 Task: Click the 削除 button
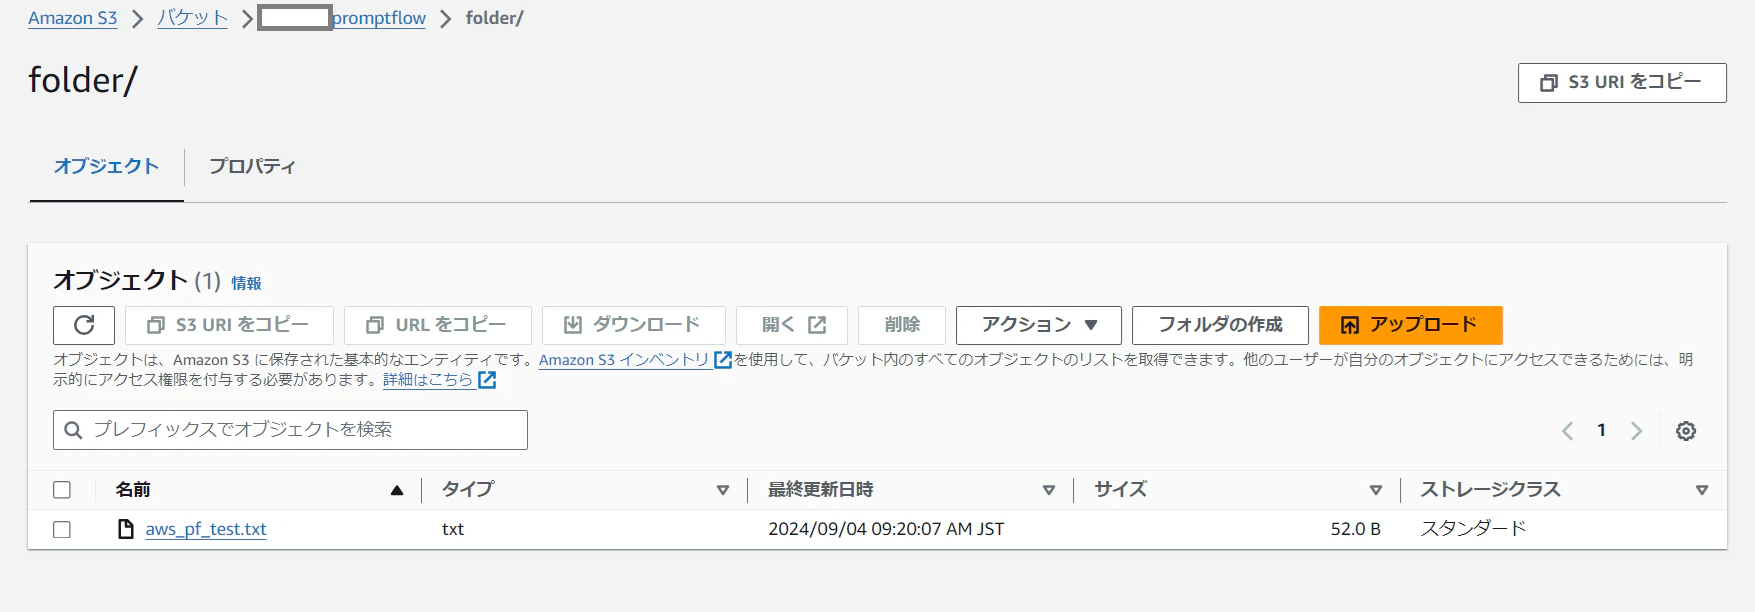point(902,325)
